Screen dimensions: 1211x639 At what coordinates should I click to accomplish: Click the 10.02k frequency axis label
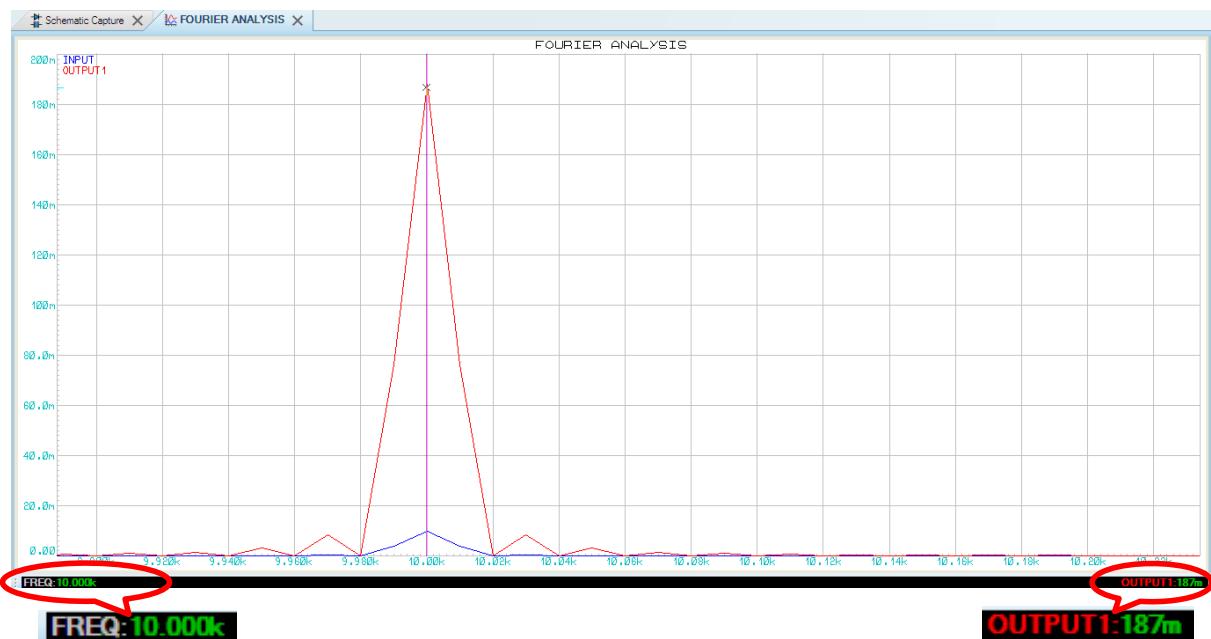[493, 562]
